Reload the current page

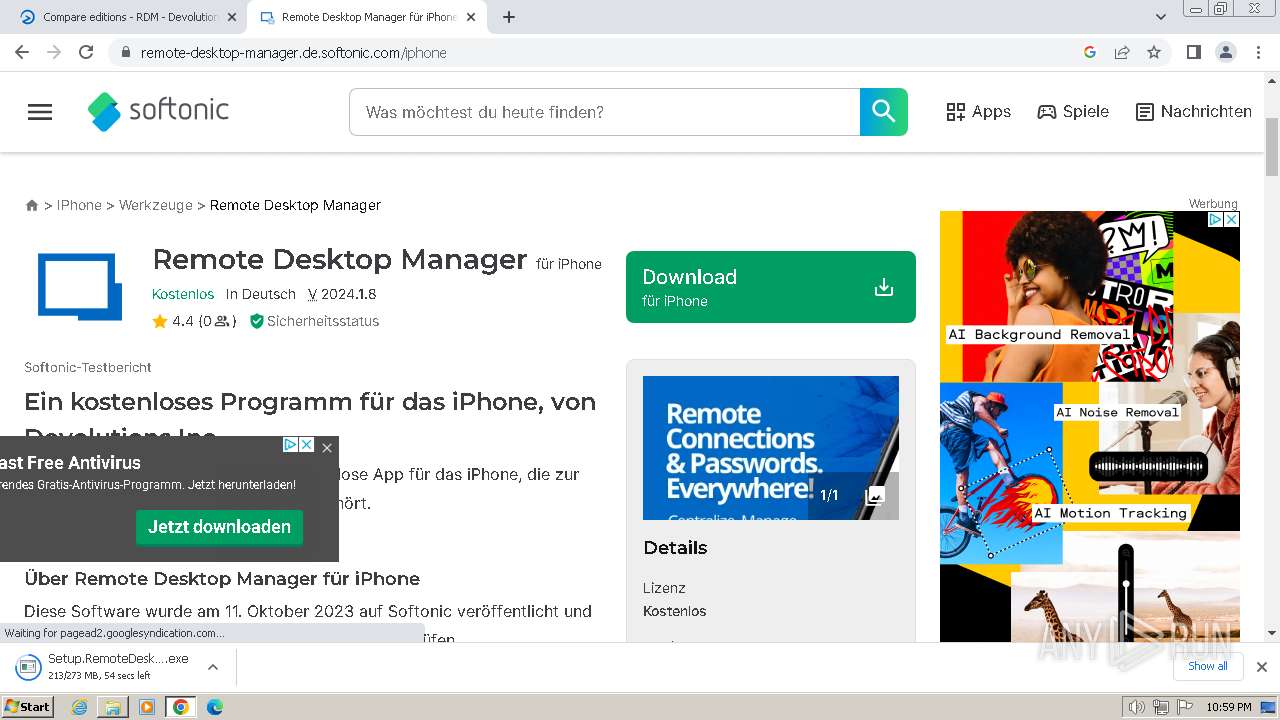(x=86, y=52)
